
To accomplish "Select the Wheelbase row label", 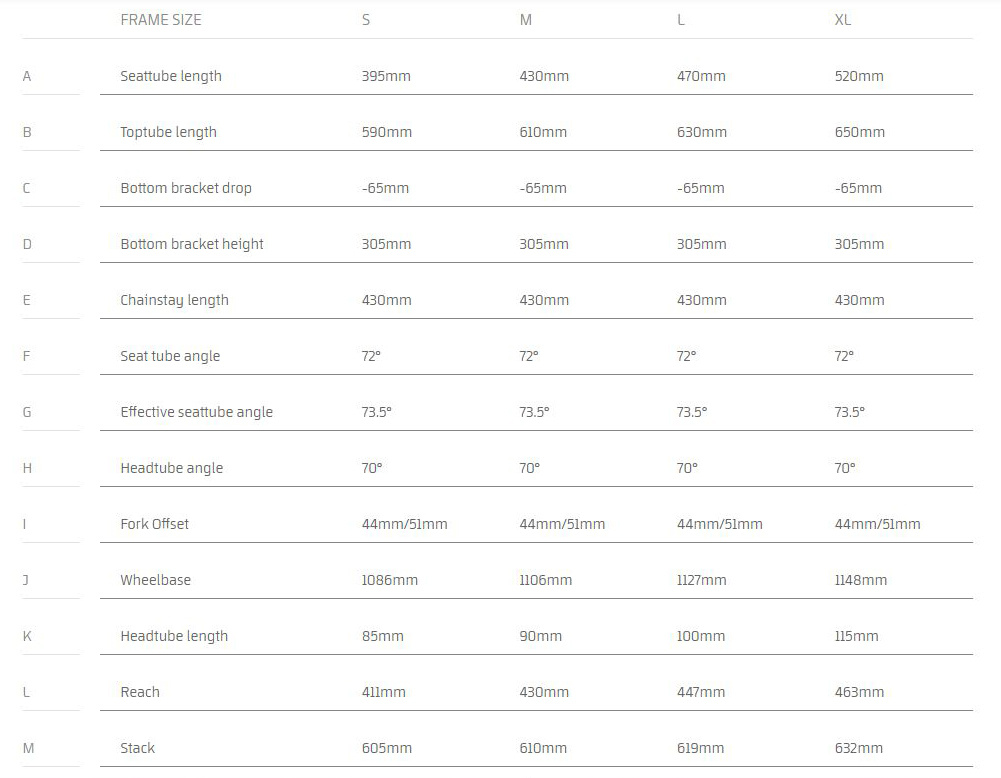I will (155, 580).
